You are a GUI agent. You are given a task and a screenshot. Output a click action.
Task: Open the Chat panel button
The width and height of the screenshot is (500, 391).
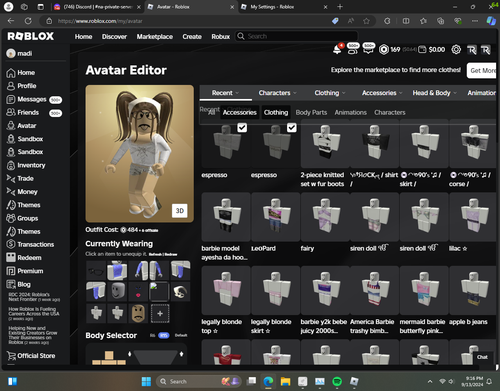[x=482, y=357]
